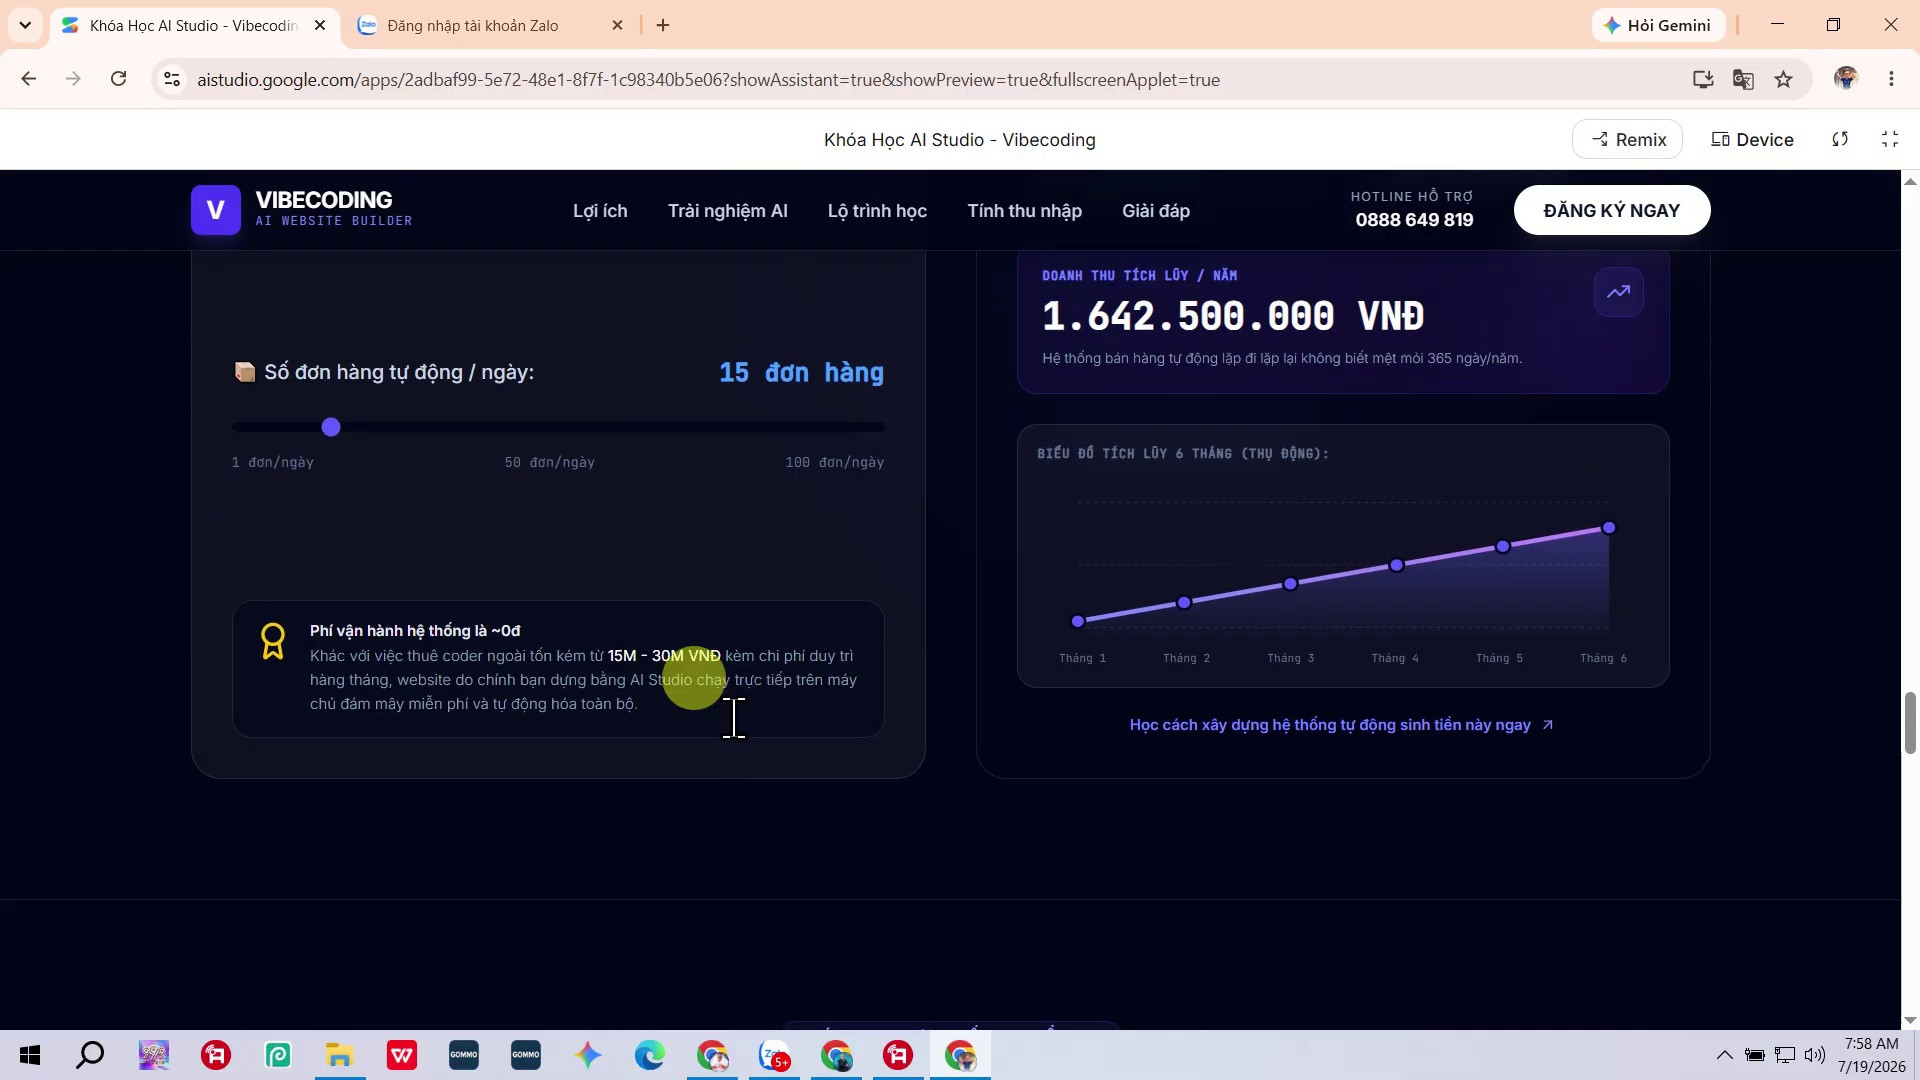Open the Device preview selector
1920x1080 pixels.
coord(1752,140)
